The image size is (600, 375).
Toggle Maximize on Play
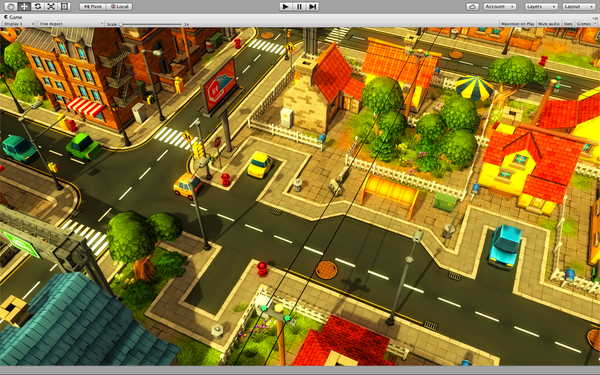(x=517, y=24)
